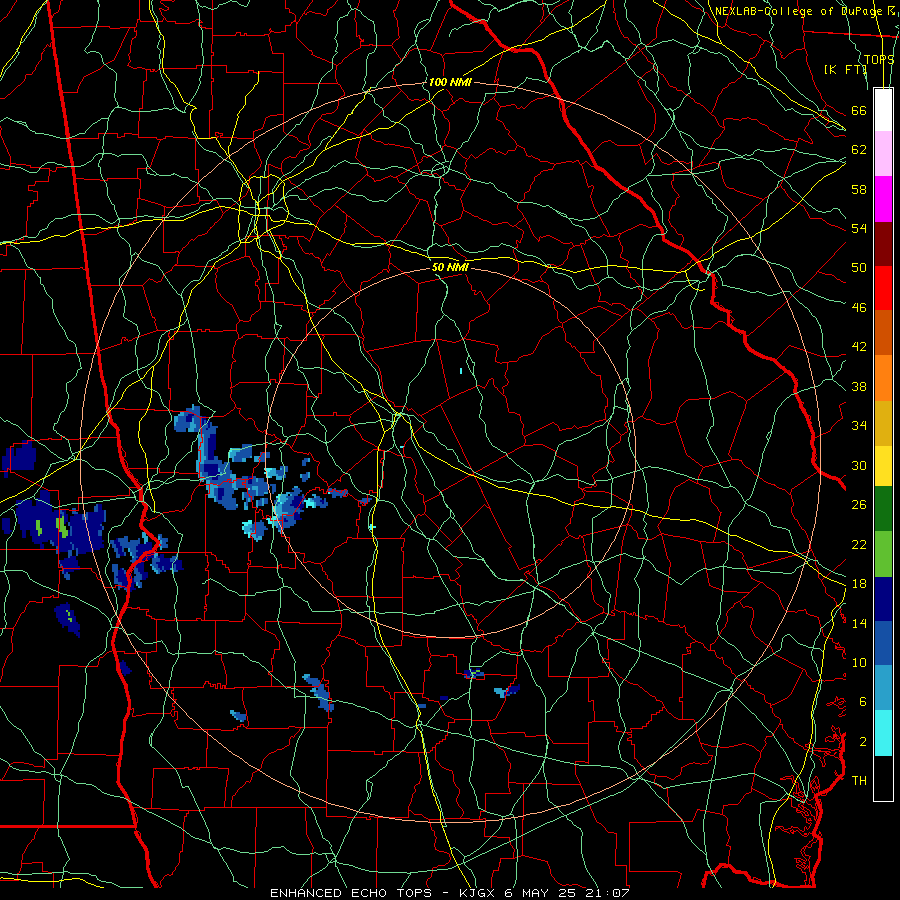Click the 50 legend value label
900x900 pixels.
[x=859, y=267]
